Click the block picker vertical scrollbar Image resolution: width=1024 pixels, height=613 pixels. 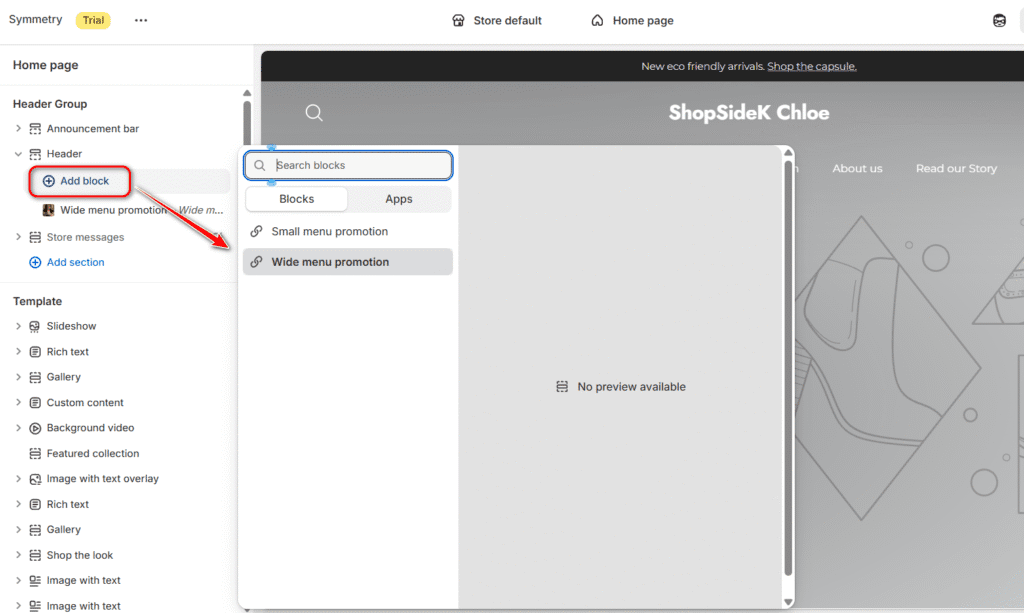(788, 370)
